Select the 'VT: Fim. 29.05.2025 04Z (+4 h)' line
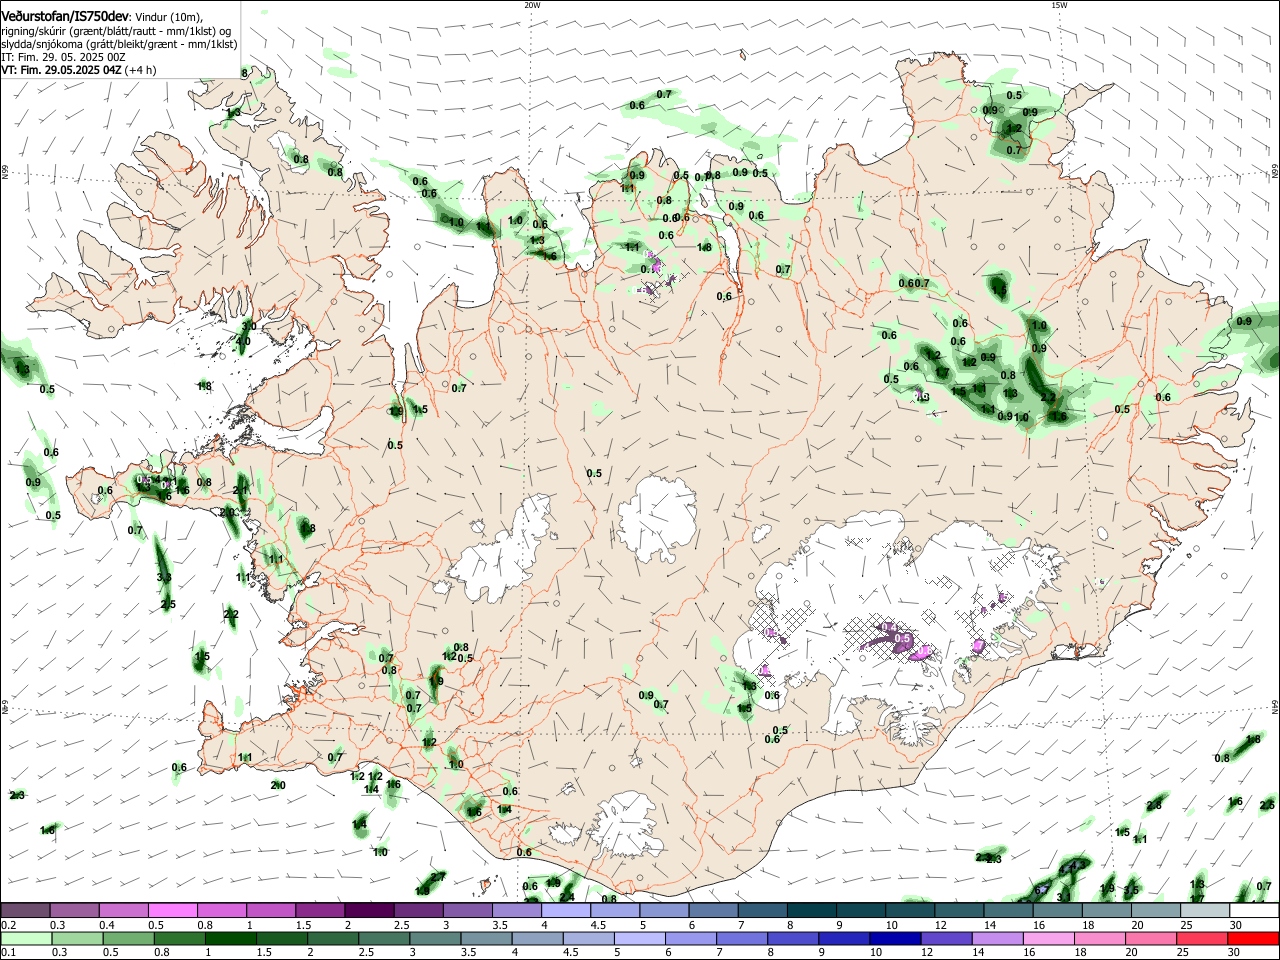 pos(78,70)
